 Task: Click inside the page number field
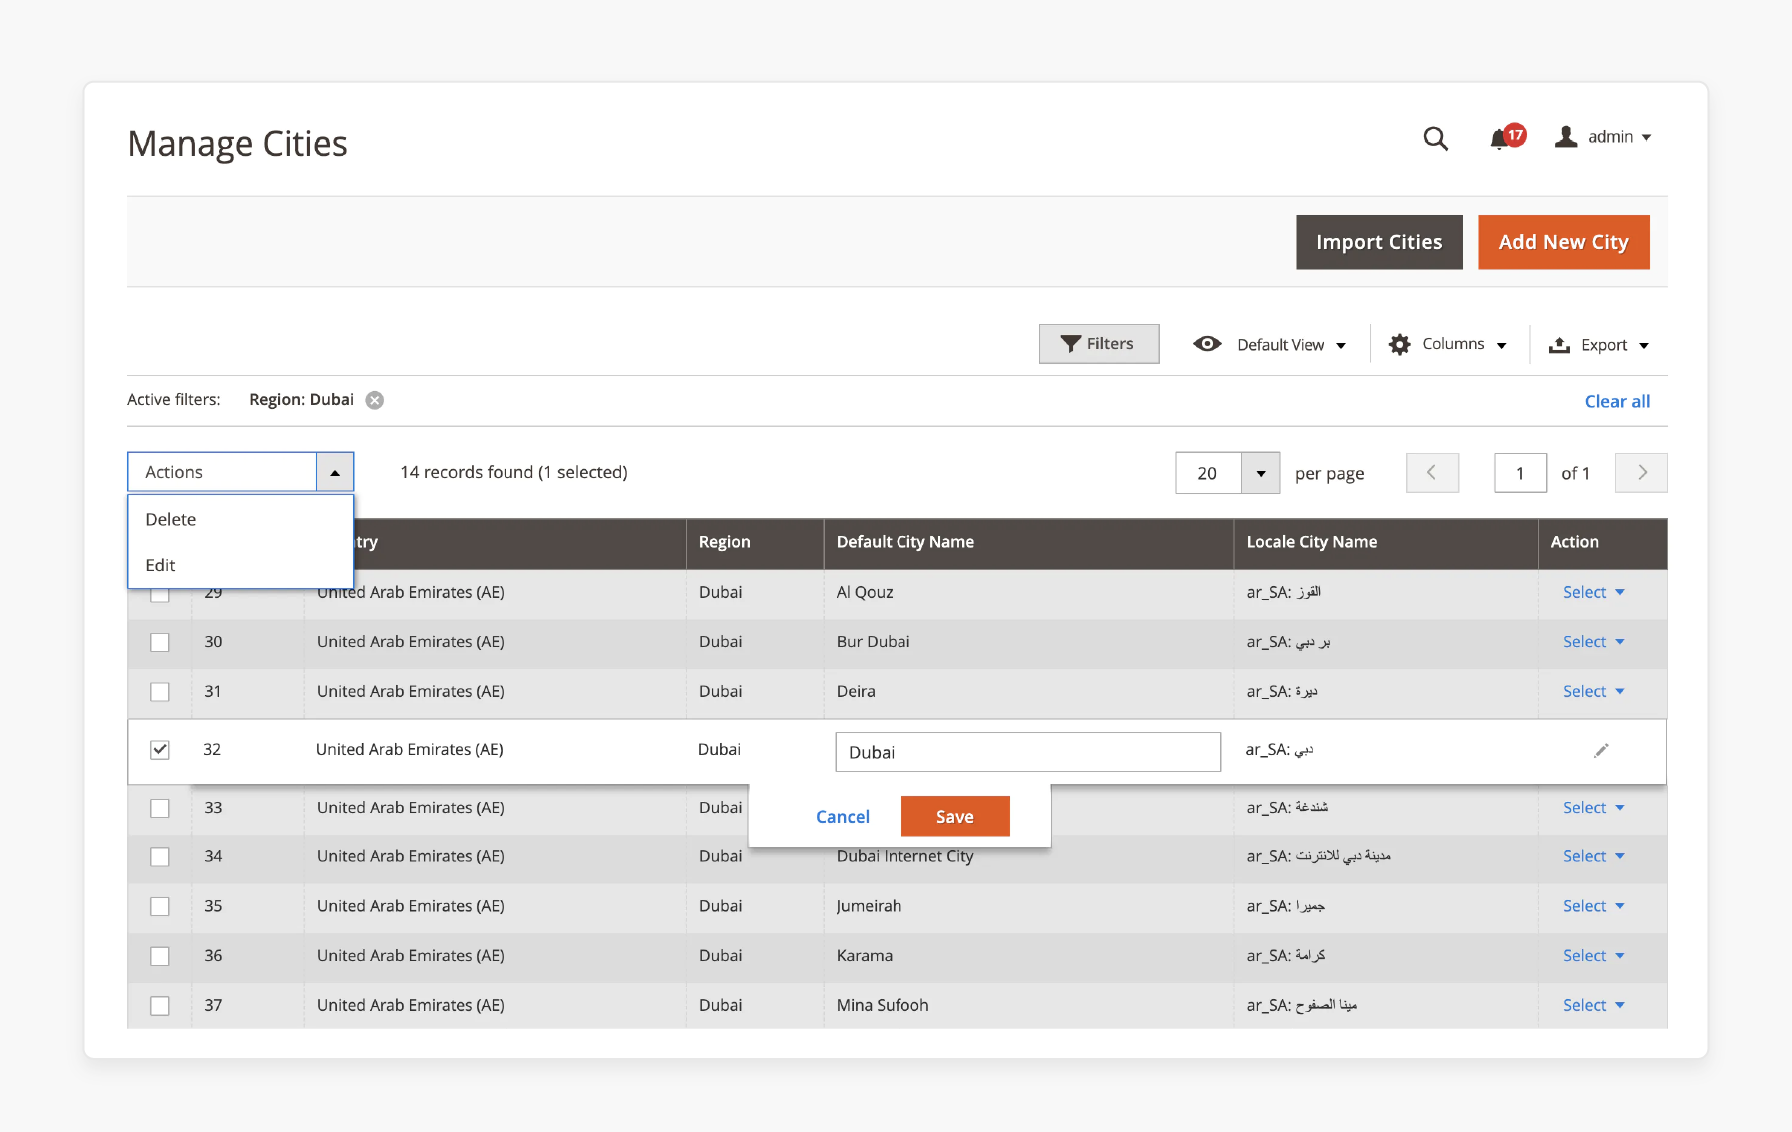pos(1520,472)
